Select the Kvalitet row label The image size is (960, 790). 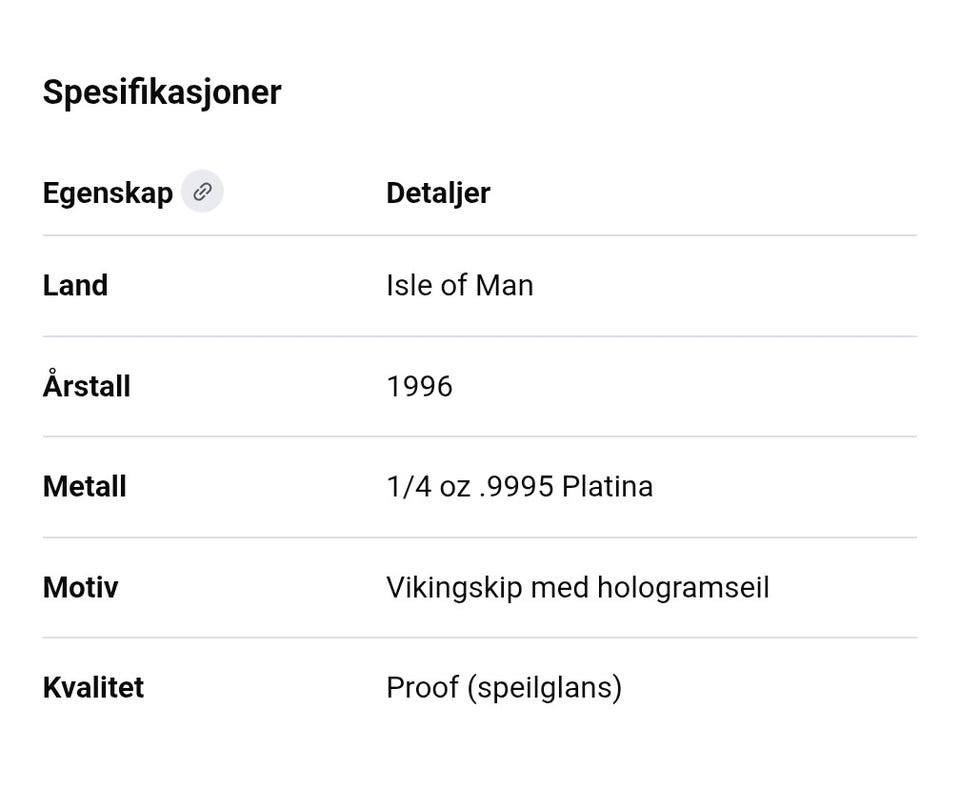[93, 687]
